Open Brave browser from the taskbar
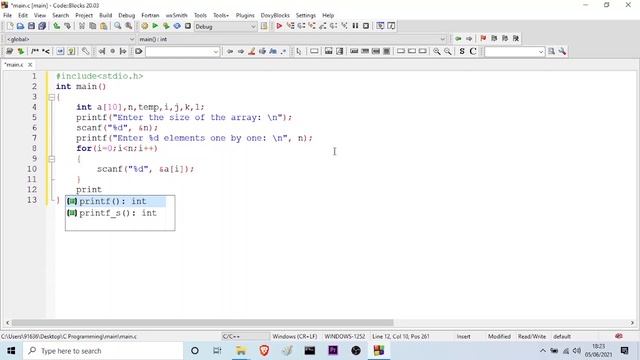Screen dimensions: 640x360 (264, 351)
